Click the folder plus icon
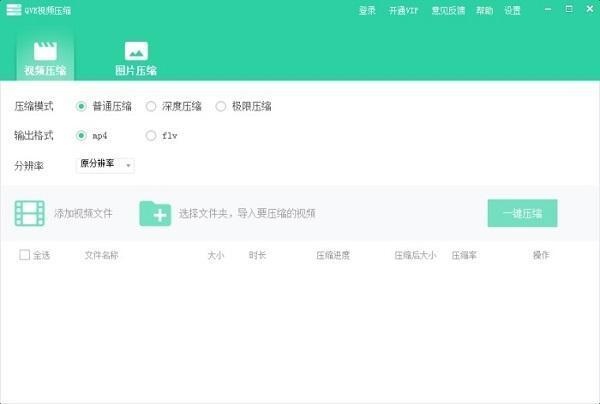600x404 pixels. (155, 213)
